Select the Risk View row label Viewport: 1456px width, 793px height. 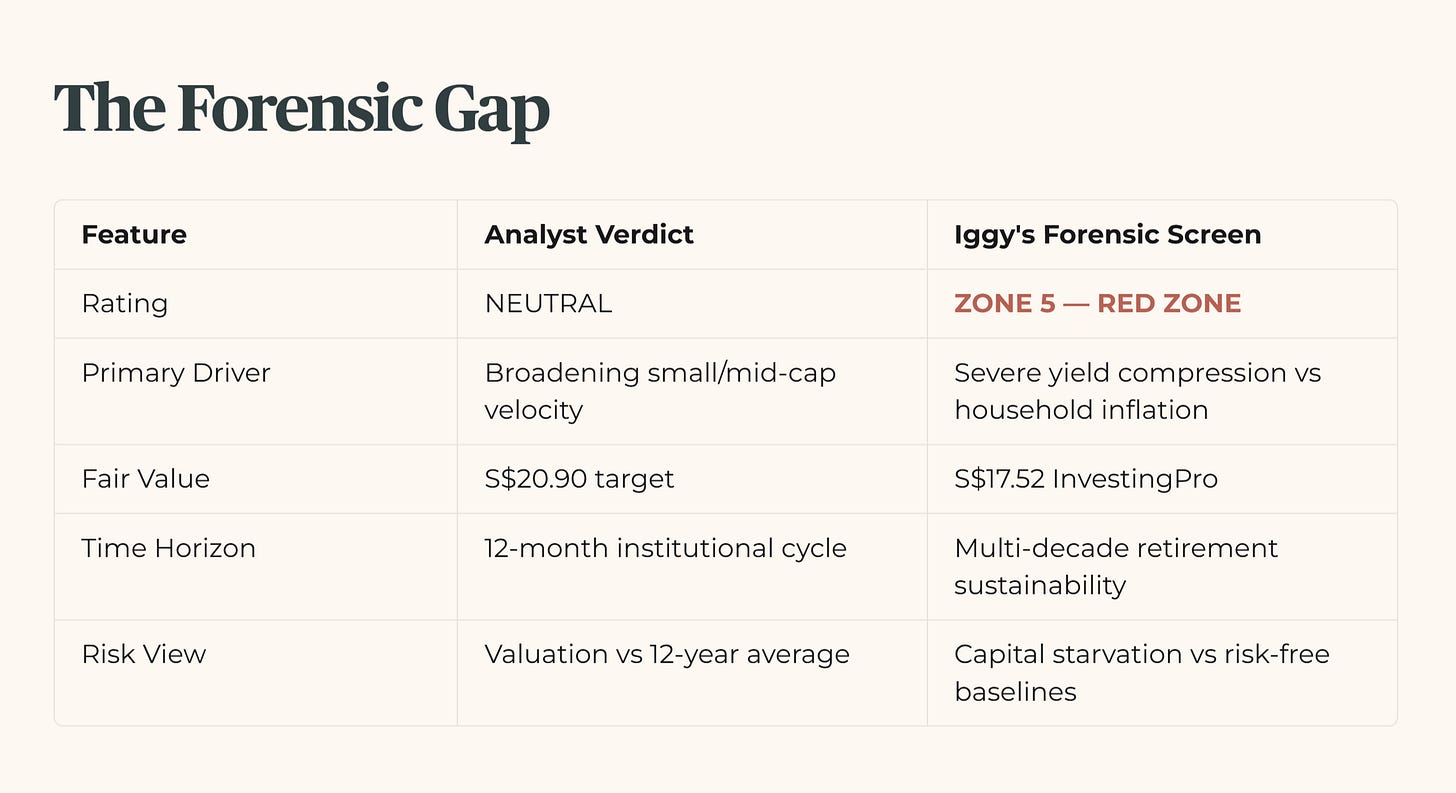pos(144,655)
